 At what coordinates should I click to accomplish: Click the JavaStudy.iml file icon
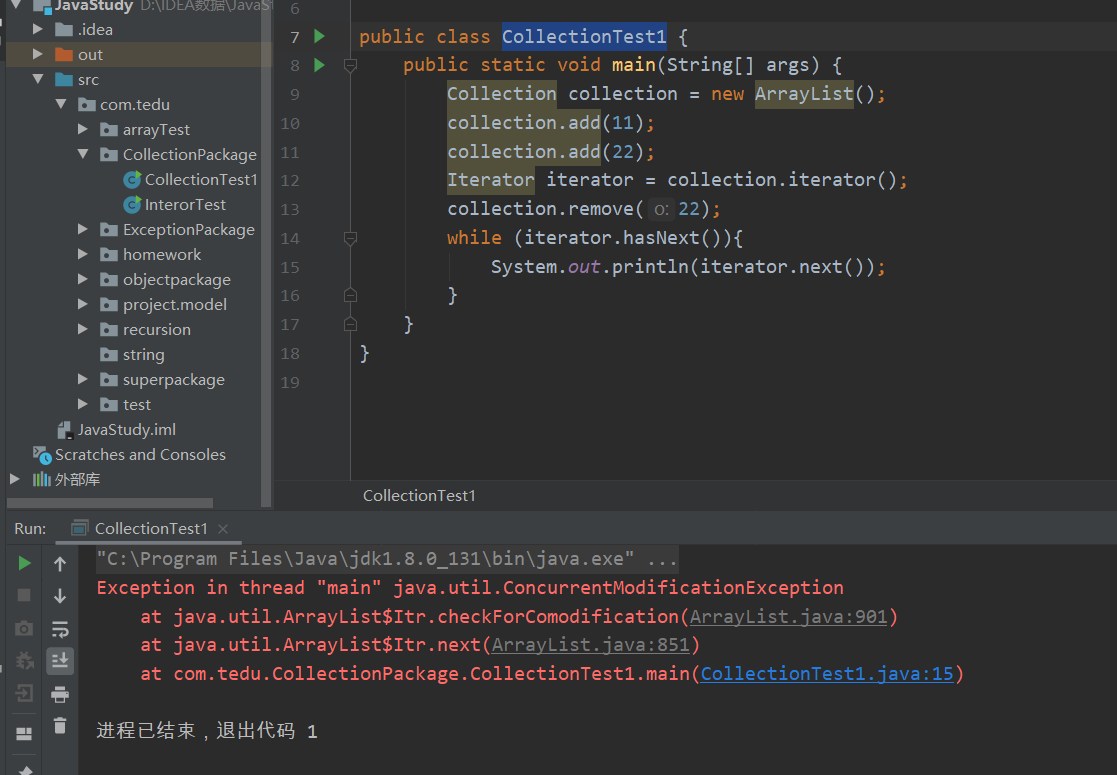pyautogui.click(x=64, y=430)
